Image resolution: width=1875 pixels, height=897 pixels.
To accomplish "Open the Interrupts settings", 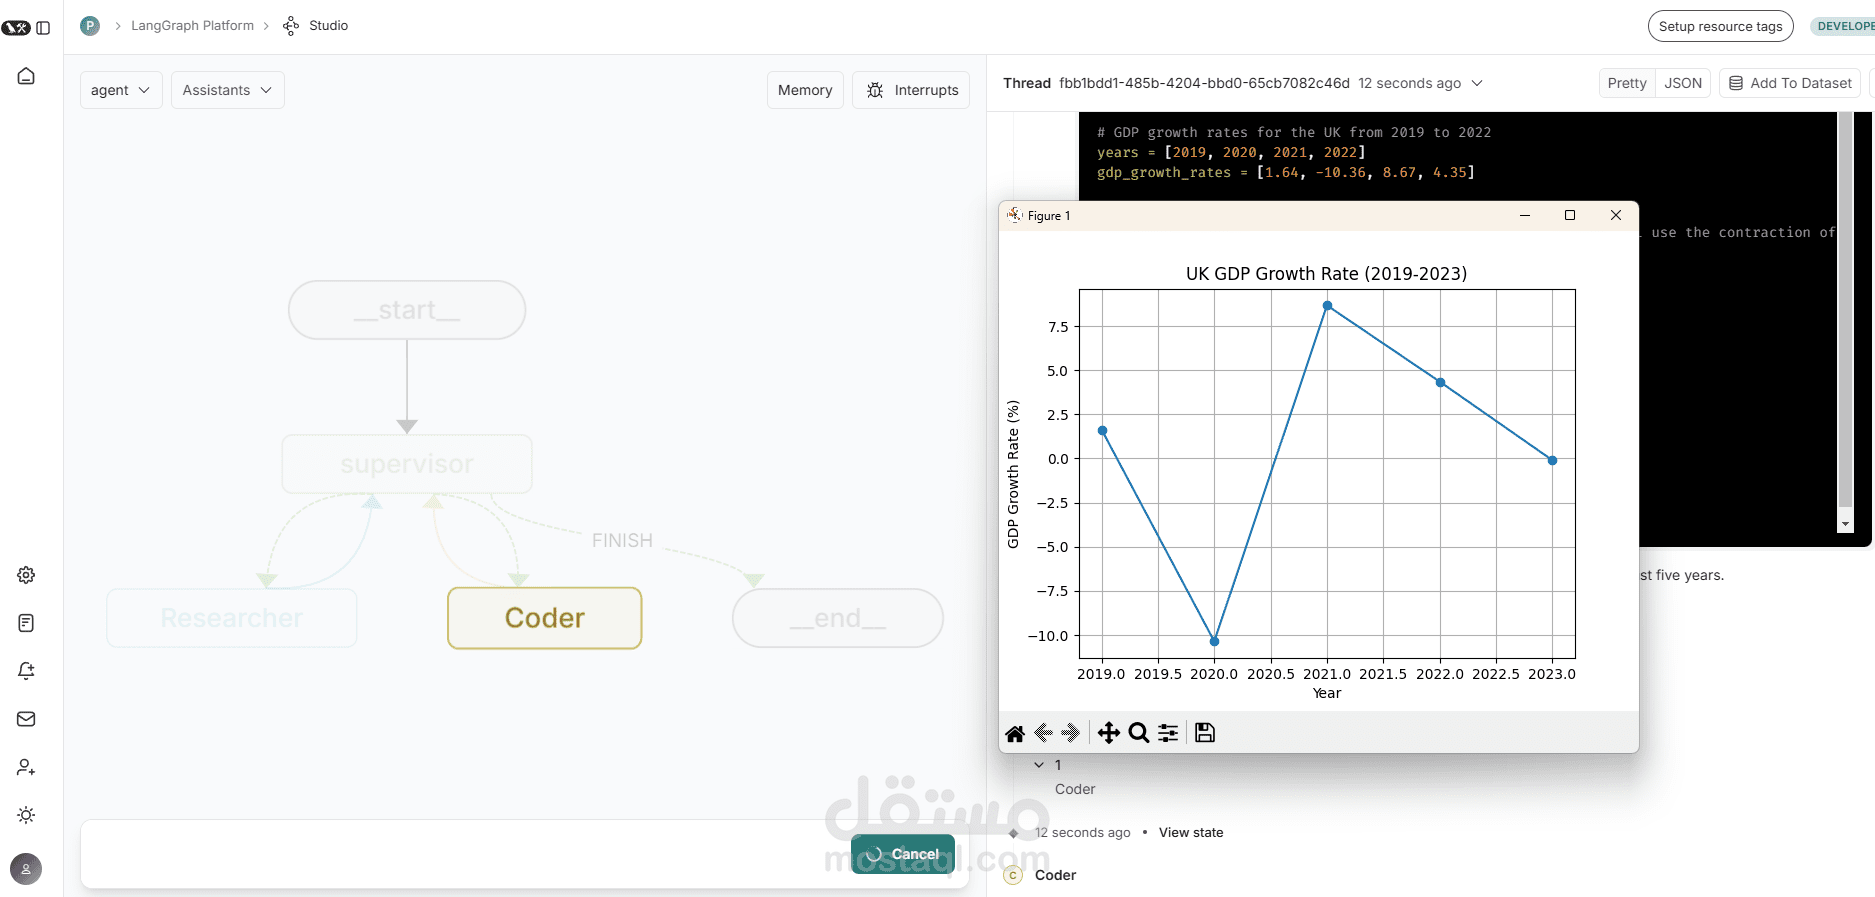I will click(911, 90).
